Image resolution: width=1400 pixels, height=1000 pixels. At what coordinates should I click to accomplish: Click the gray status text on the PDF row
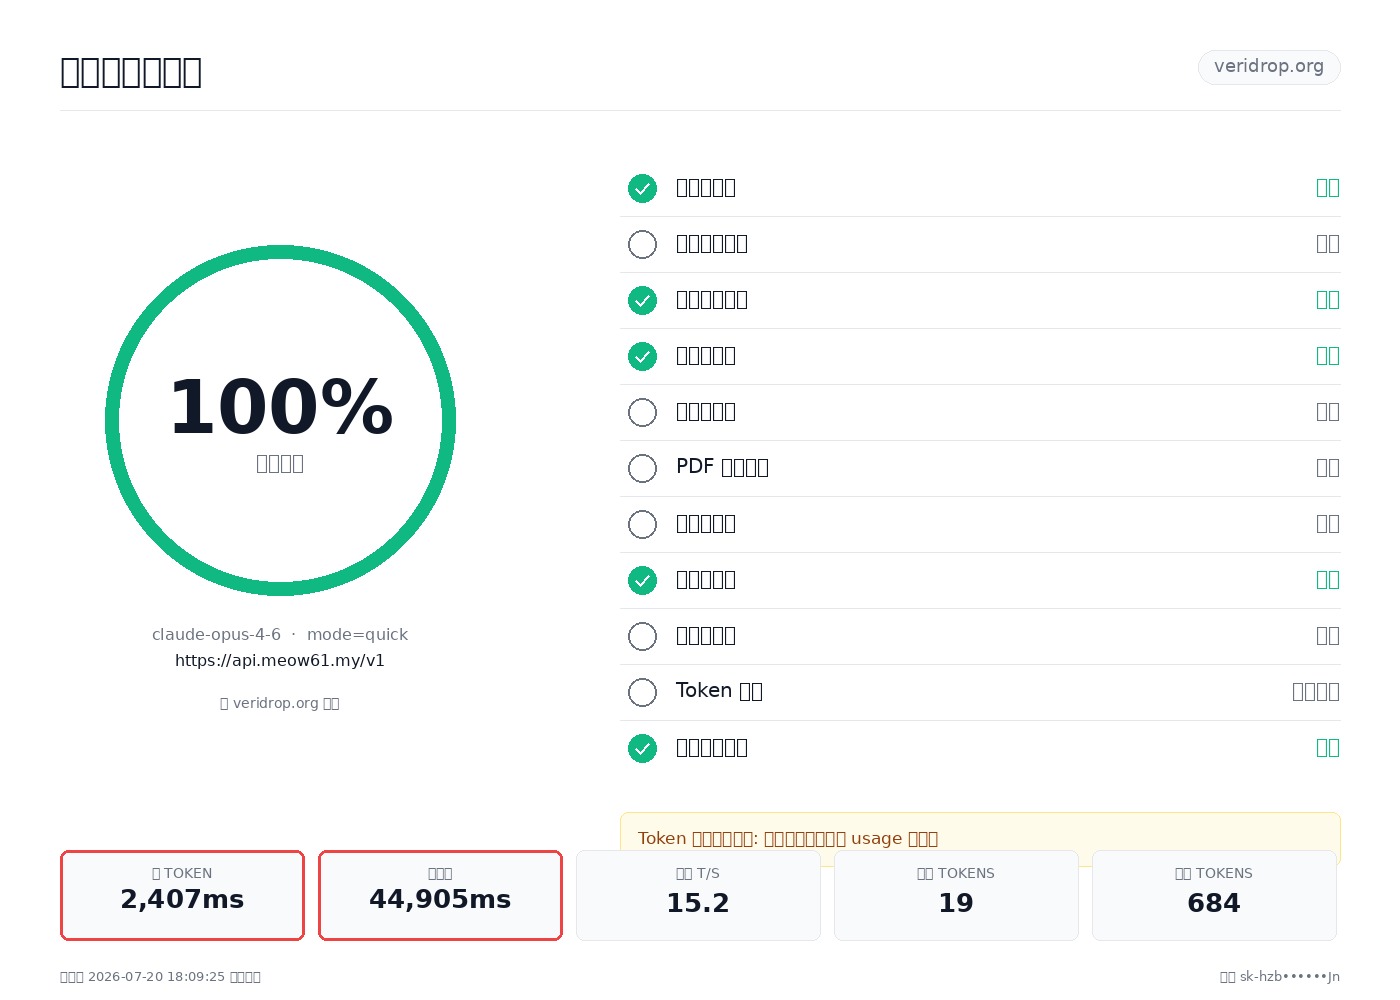pos(1327,467)
